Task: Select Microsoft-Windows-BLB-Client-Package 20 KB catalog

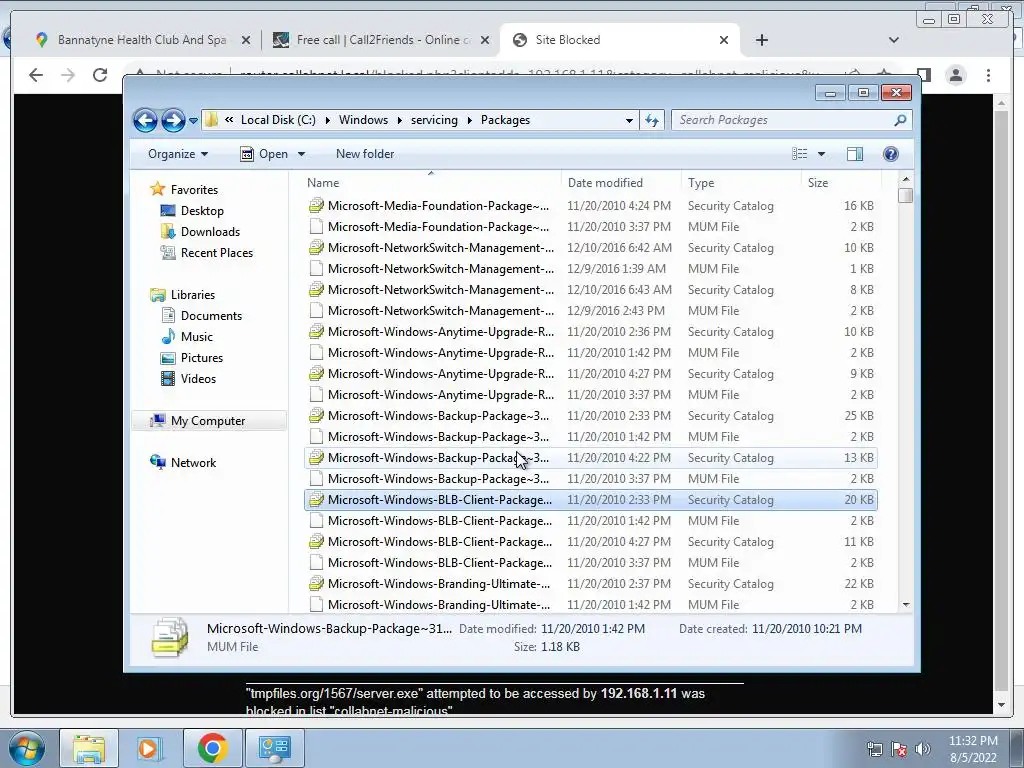Action: pyautogui.click(x=591, y=500)
